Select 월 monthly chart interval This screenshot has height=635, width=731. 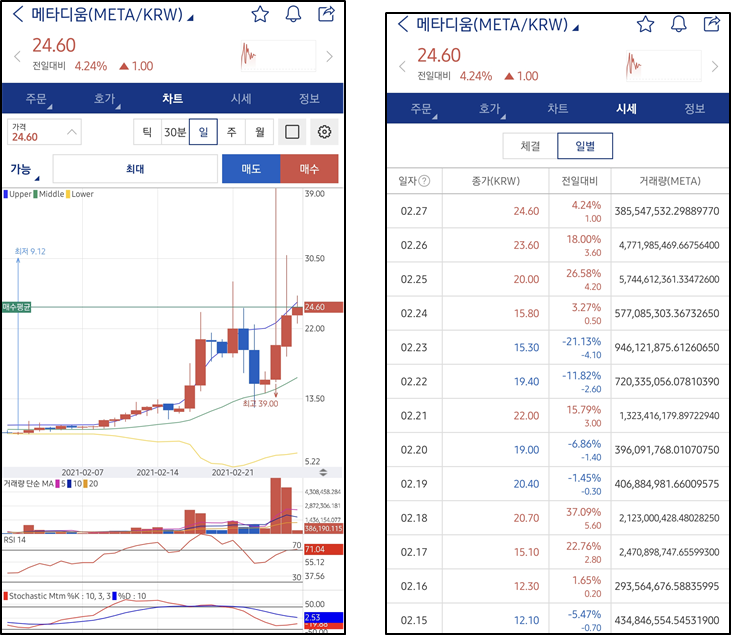tap(259, 132)
